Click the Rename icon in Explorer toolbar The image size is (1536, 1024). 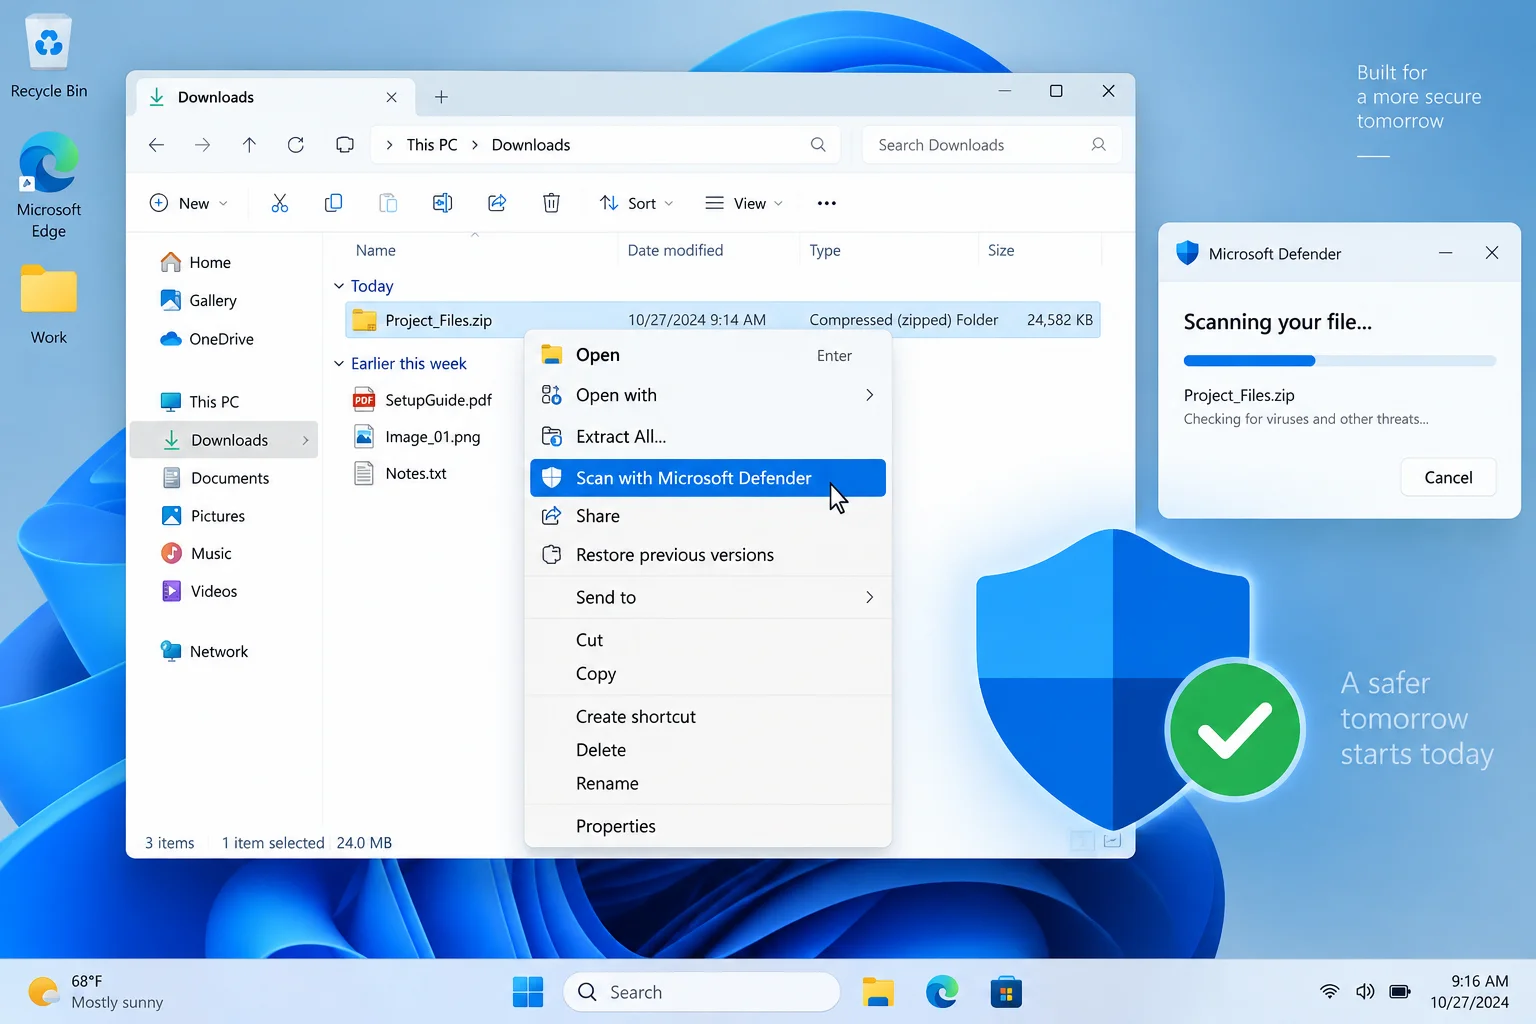click(x=442, y=203)
